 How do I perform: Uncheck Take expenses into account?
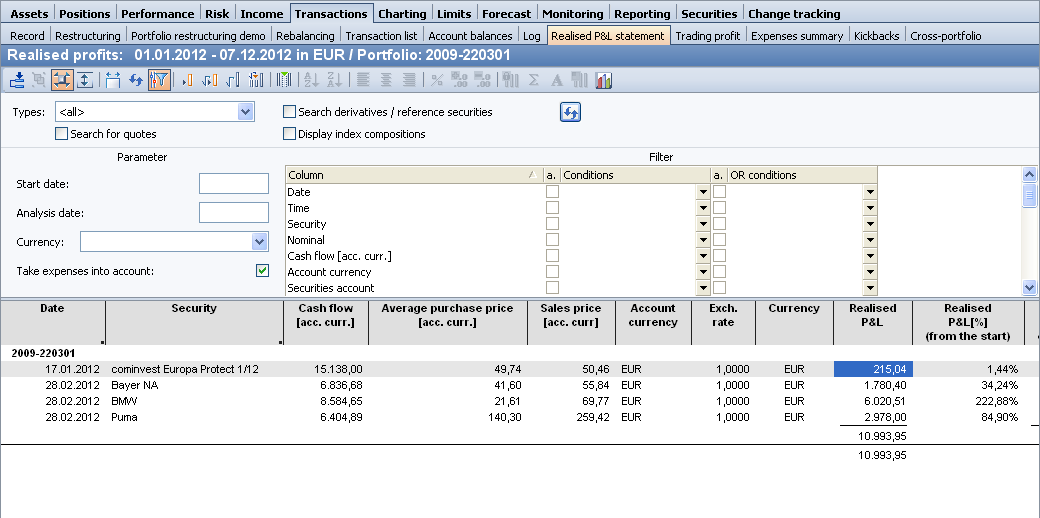pos(262,270)
